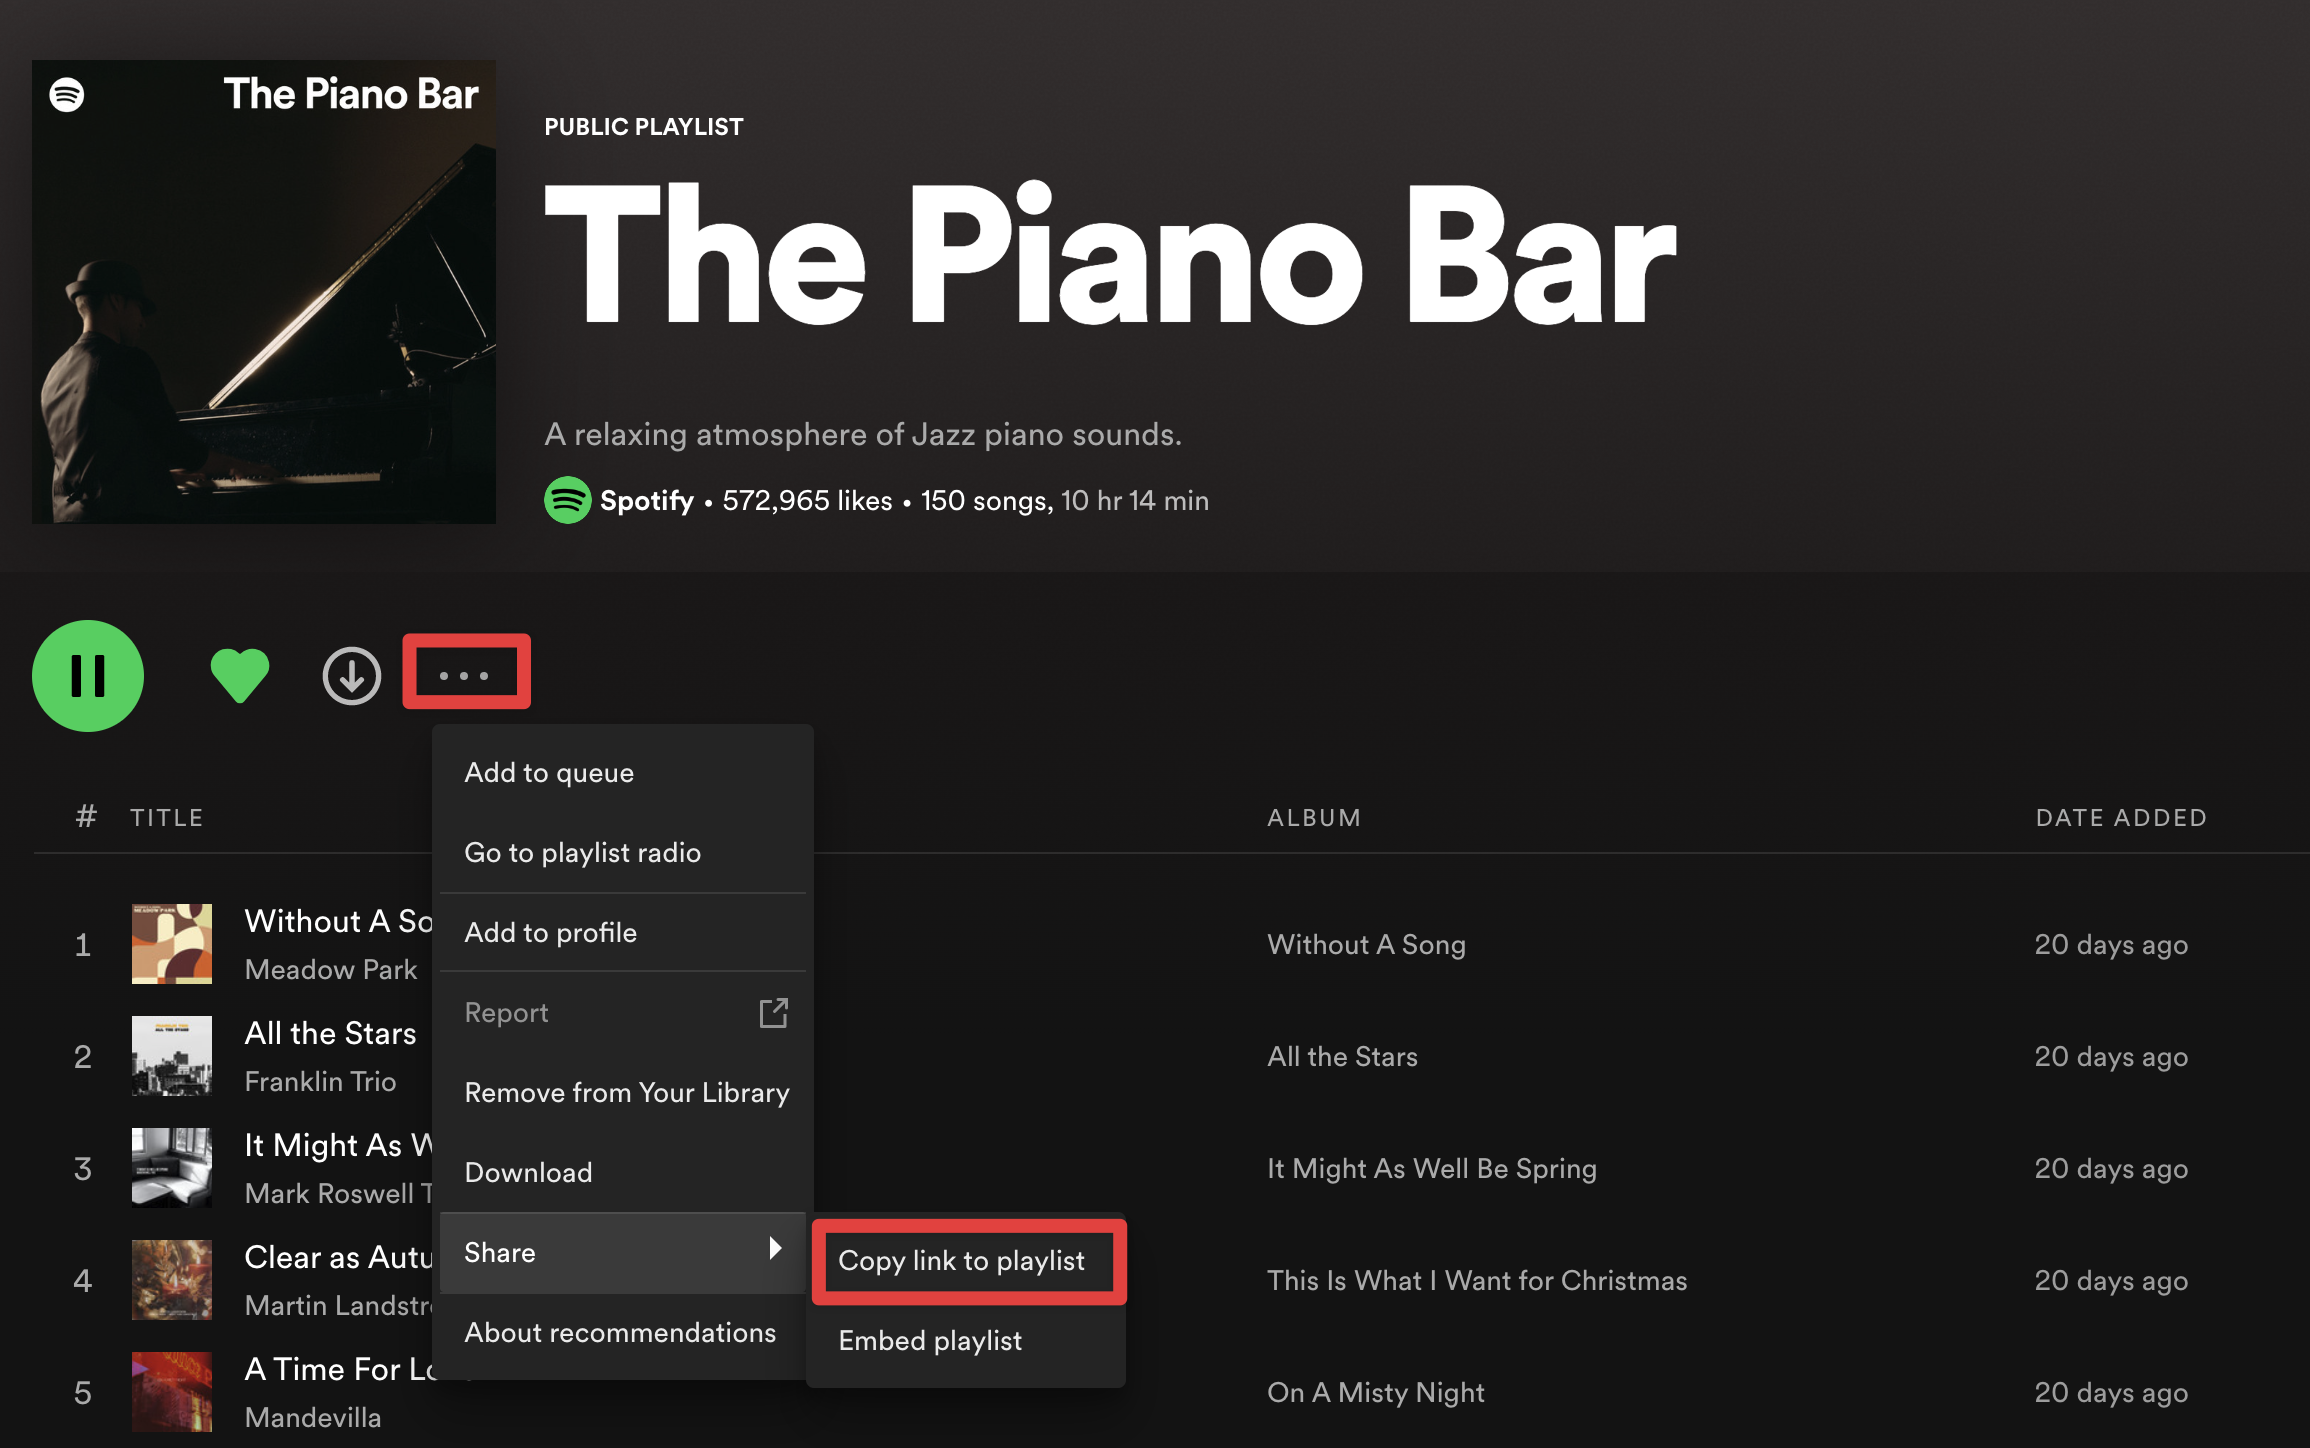Collapse the more options context menu
The image size is (2310, 1448).
(465, 673)
